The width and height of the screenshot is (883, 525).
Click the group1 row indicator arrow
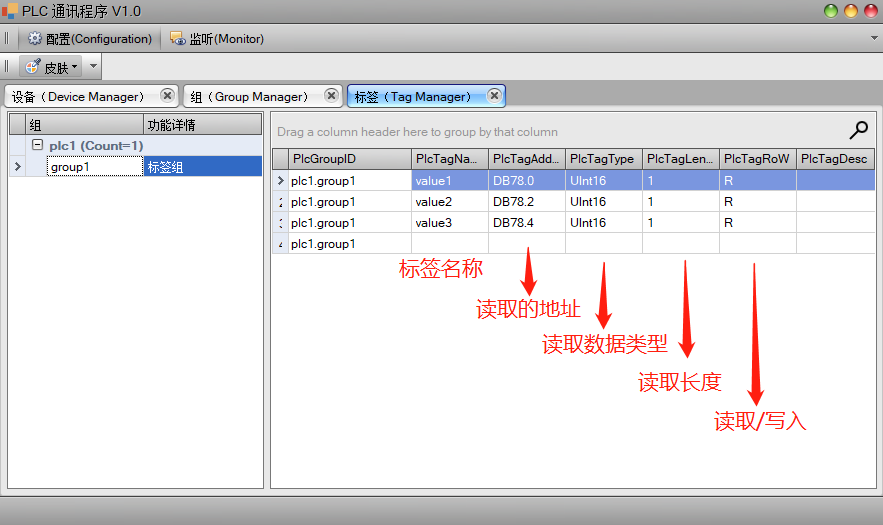17,167
